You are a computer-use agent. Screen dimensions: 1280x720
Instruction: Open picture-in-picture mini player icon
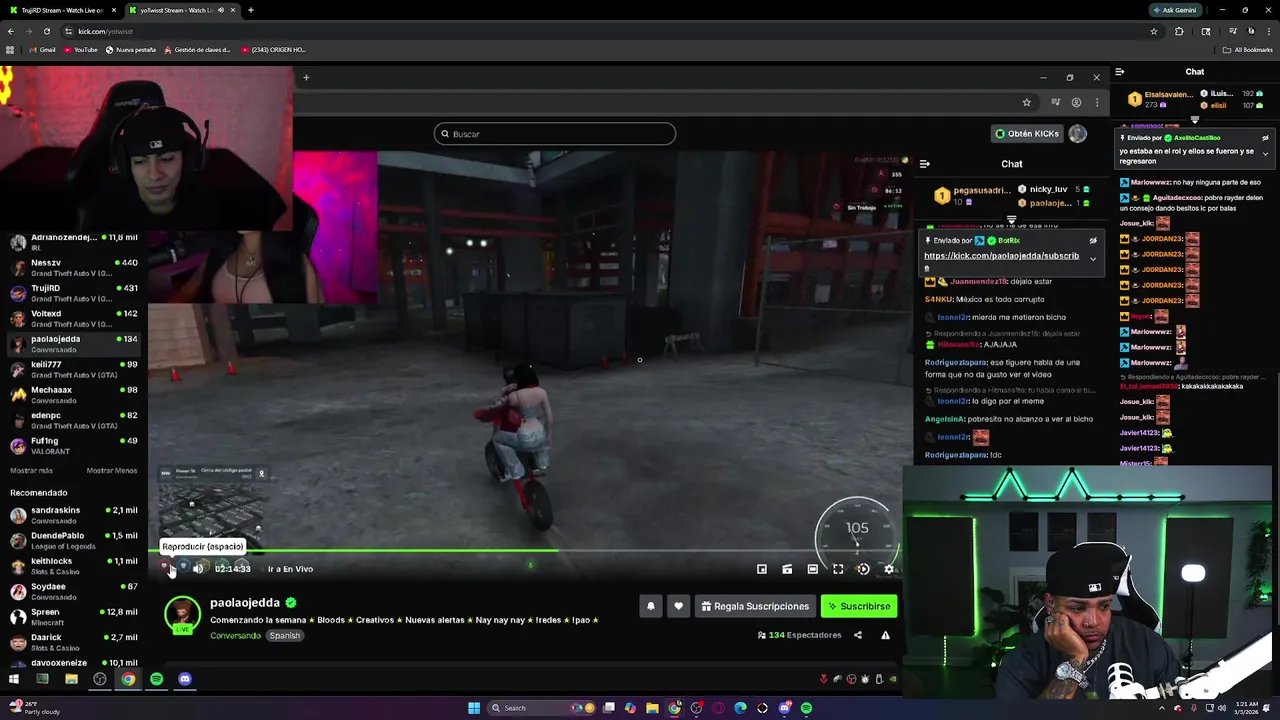[762, 569]
